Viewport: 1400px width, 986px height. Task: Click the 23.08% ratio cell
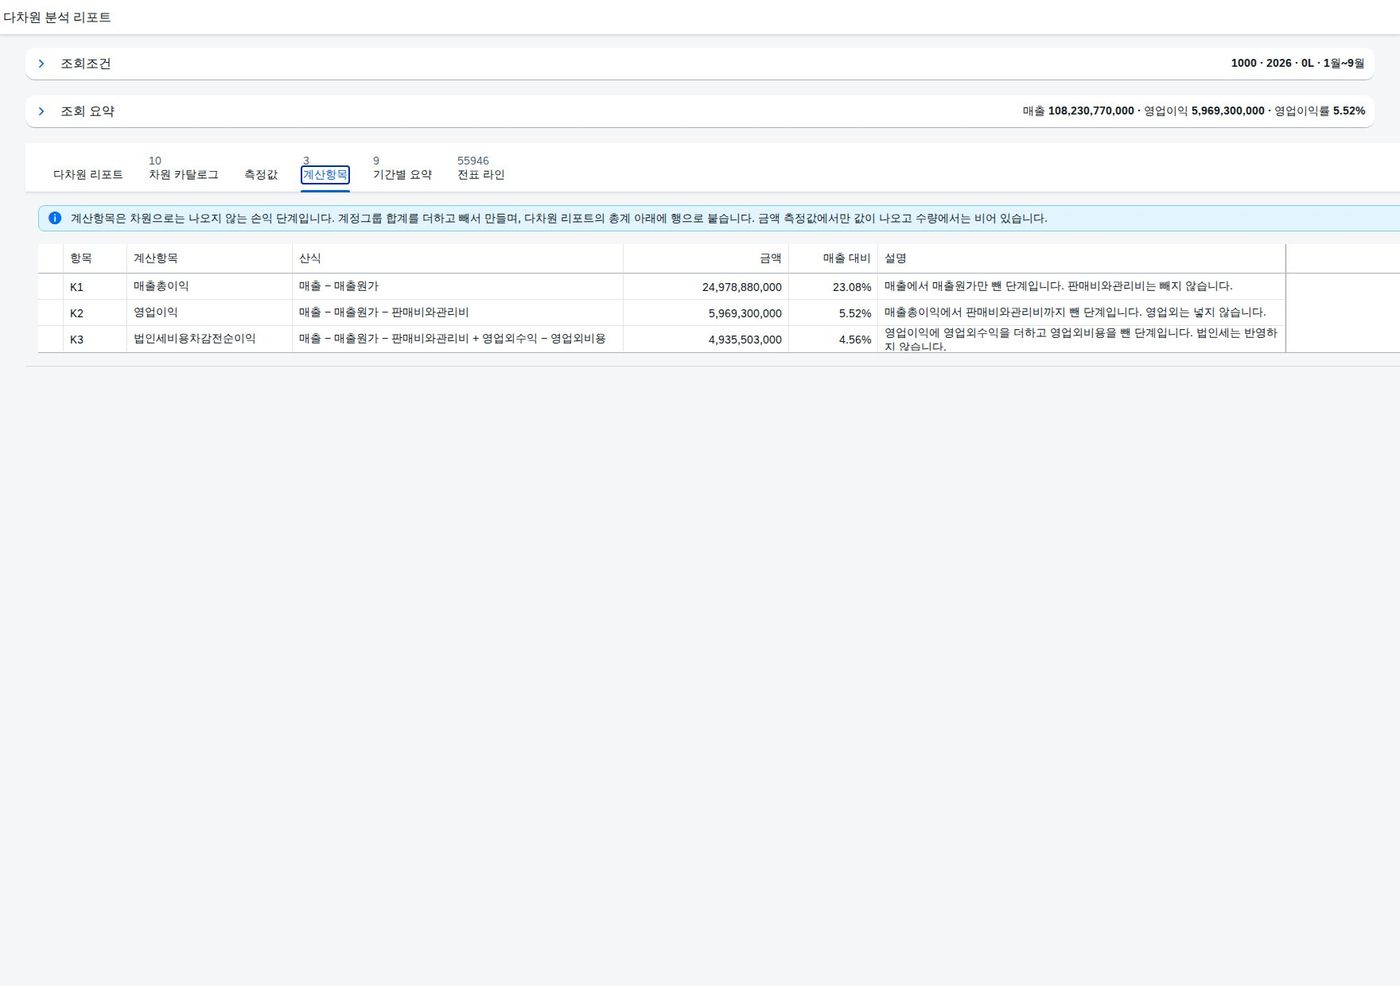point(852,287)
